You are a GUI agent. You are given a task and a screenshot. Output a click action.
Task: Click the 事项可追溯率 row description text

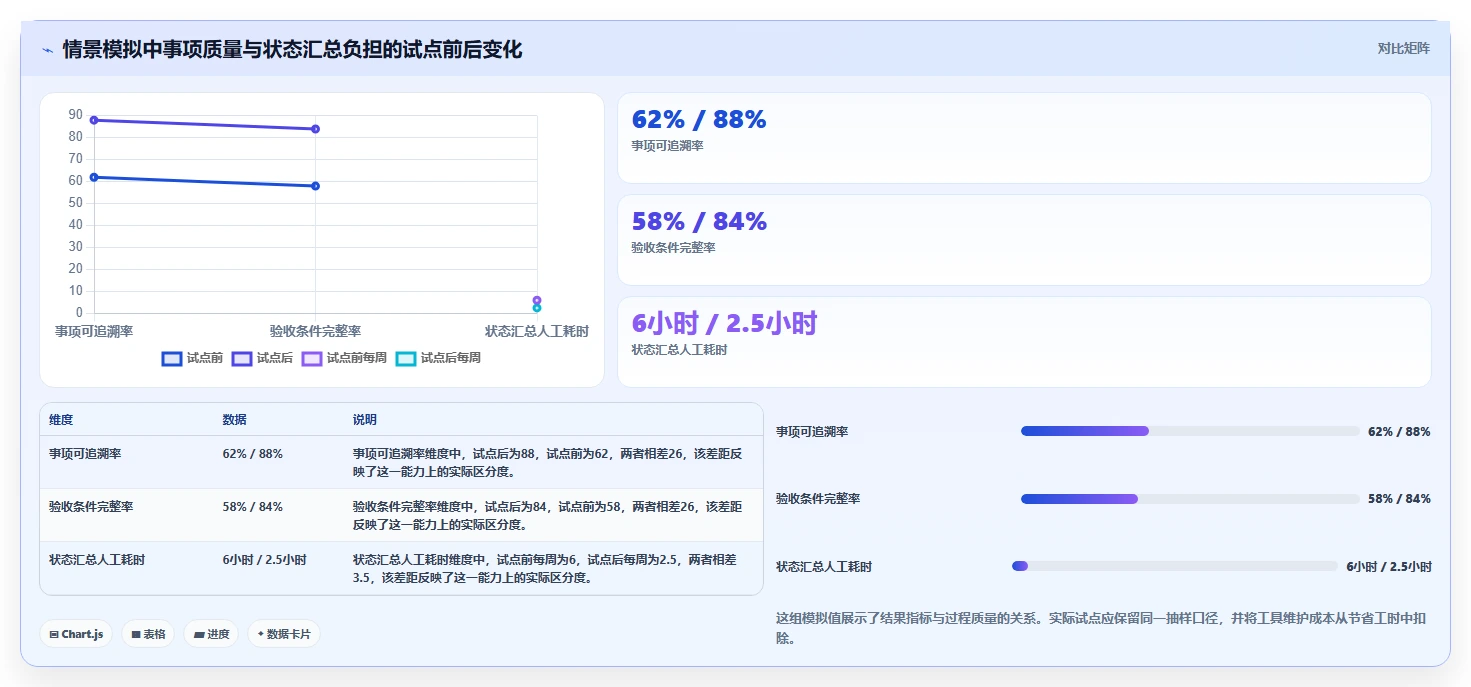[x=548, y=462]
